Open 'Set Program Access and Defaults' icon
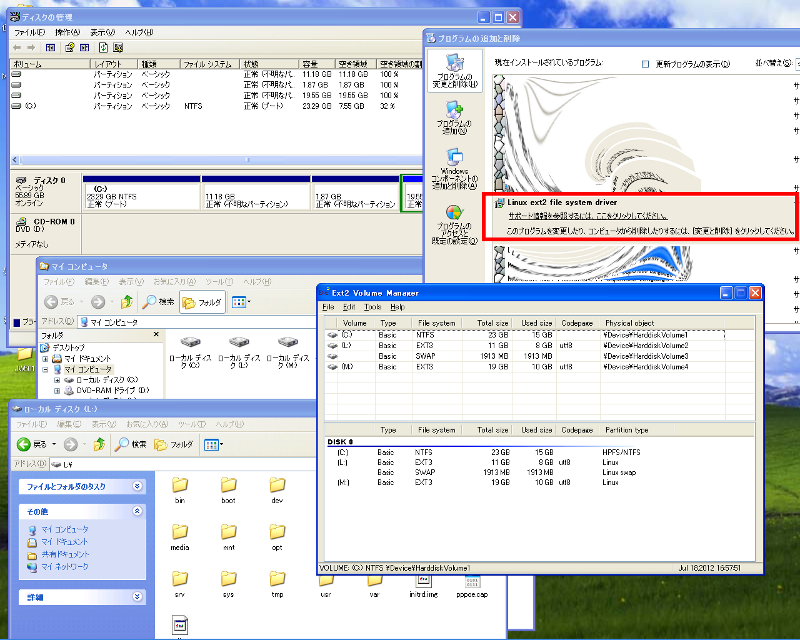 click(x=454, y=225)
